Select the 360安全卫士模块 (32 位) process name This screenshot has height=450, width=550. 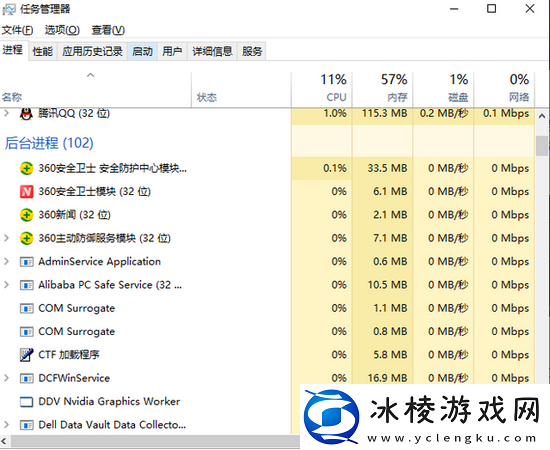pyautogui.click(x=94, y=192)
